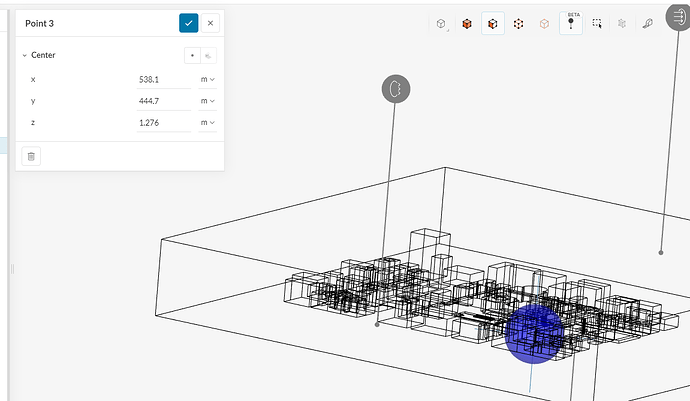Open the unit dropdown for the x coordinate
Viewport: 690px width, 401px height.
208,80
